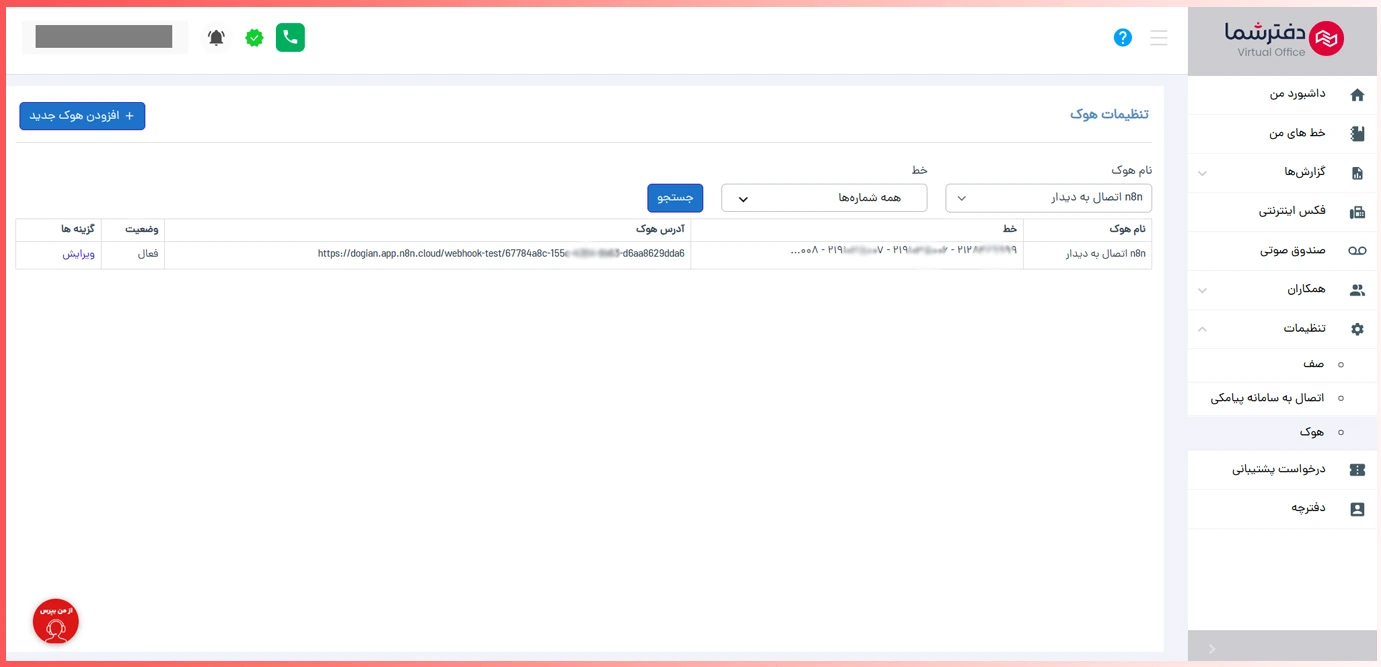The image size is (1381, 667).
Task: Click the ویرایش link in hook row
Action: pos(78,254)
